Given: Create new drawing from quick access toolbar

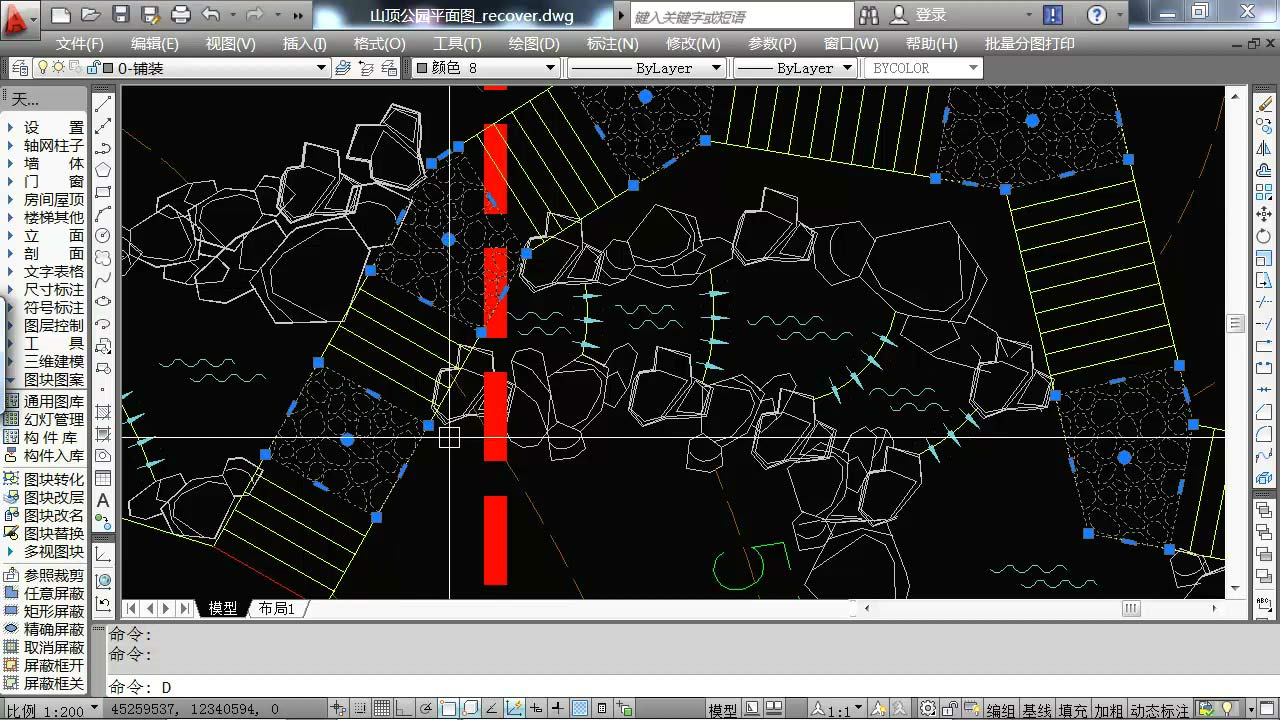Looking at the screenshot, I should 61,15.
